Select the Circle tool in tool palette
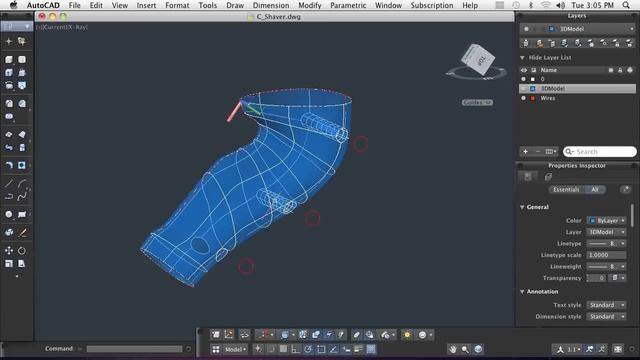640x360 pixels. tap(9, 214)
